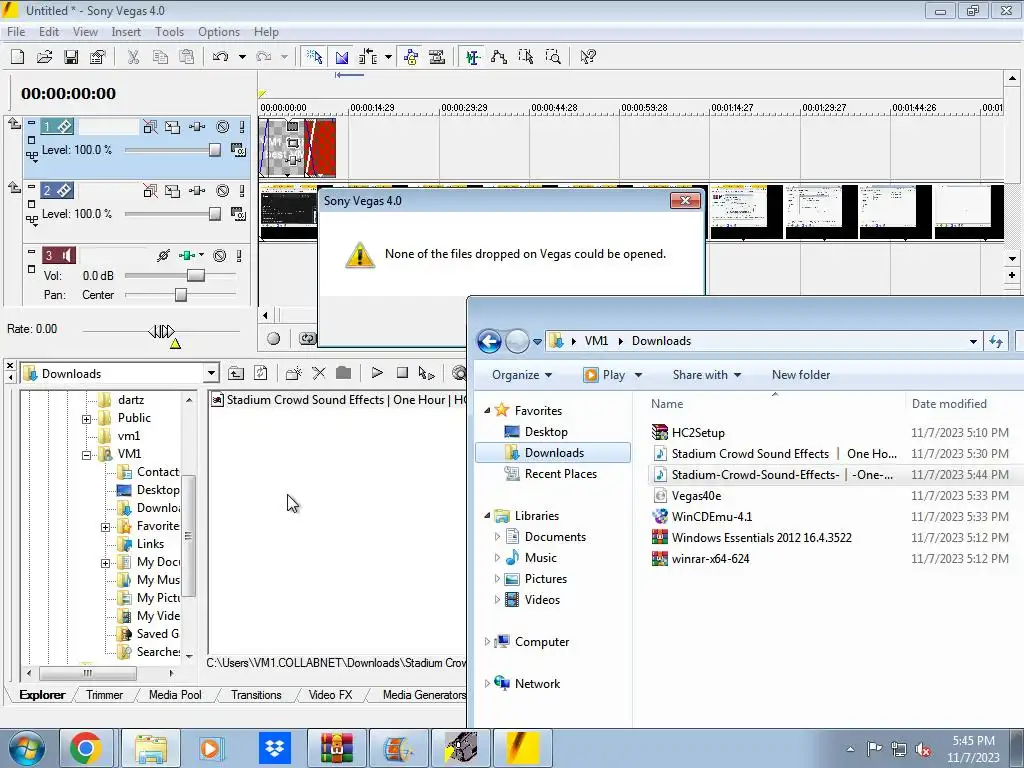Expand the Favorites node under VM1
This screenshot has width=1024, height=768.
105,527
